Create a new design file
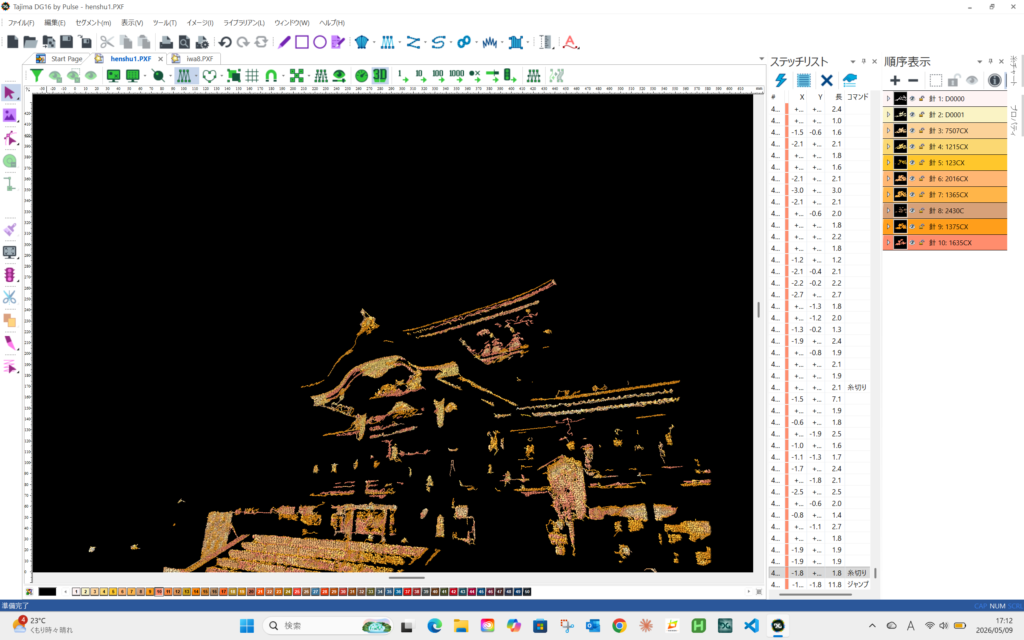The height and width of the screenshot is (640, 1024). tap(12, 42)
